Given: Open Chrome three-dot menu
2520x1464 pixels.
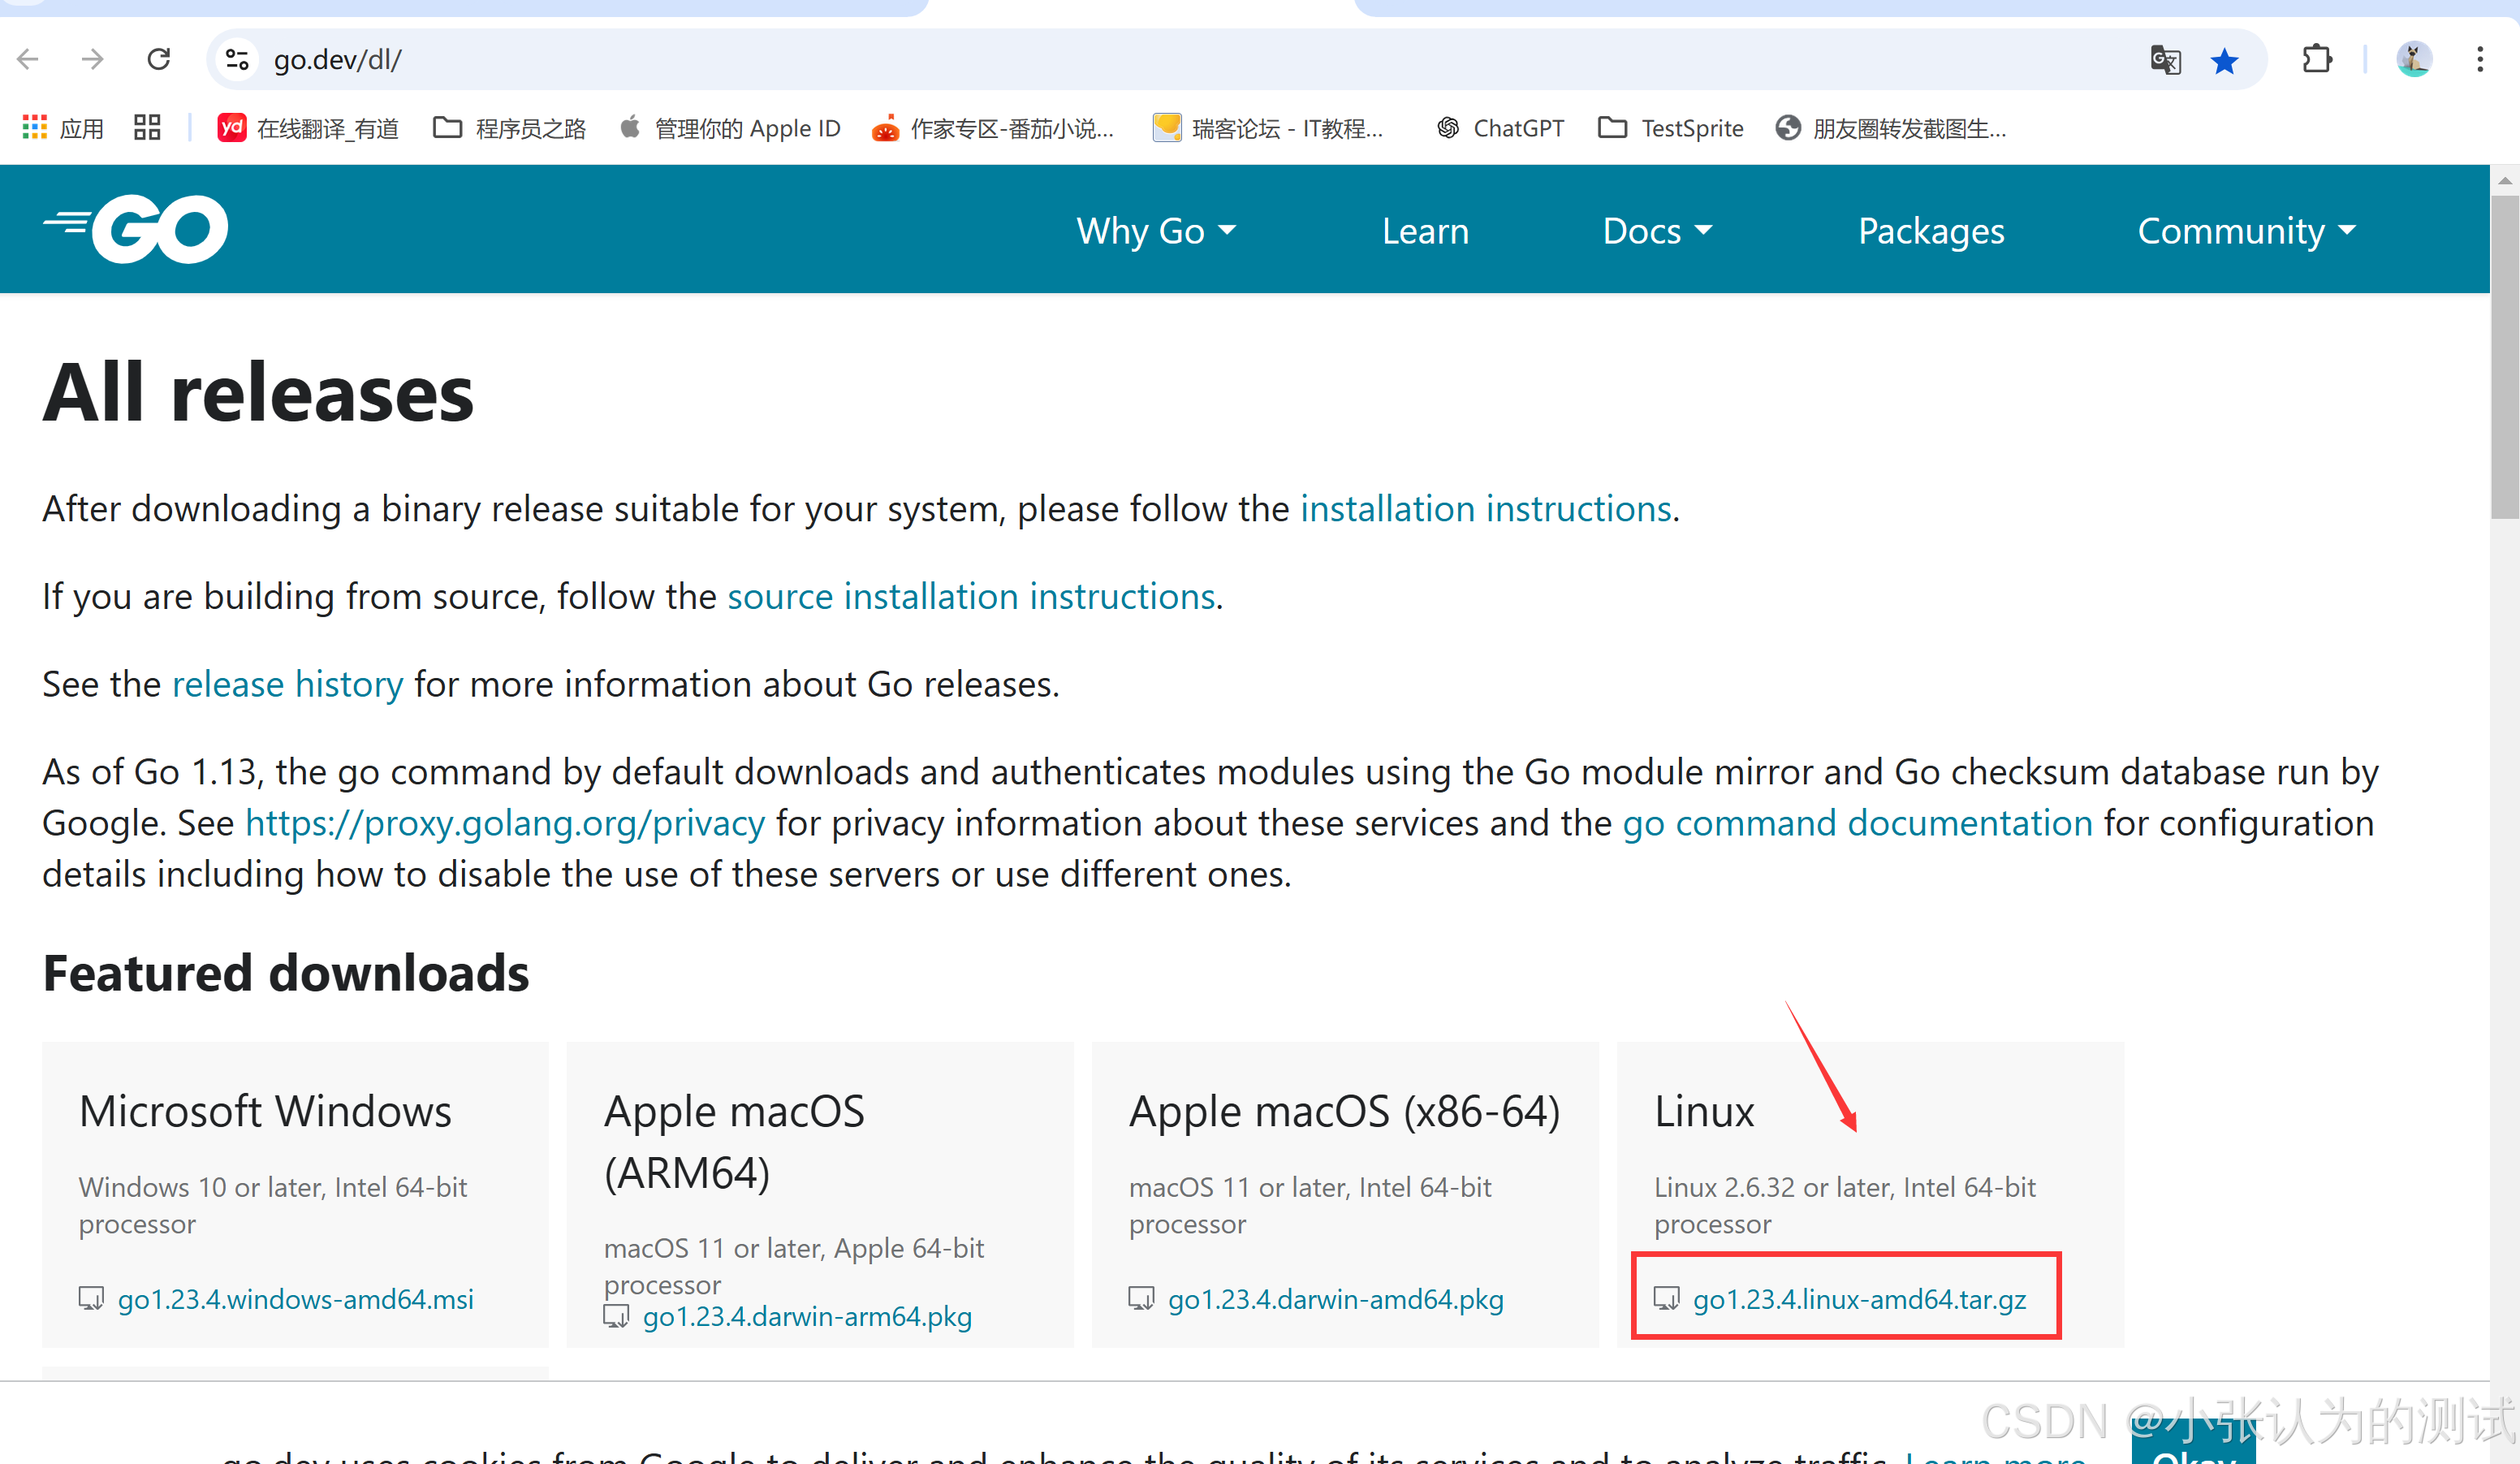Looking at the screenshot, I should point(2479,59).
